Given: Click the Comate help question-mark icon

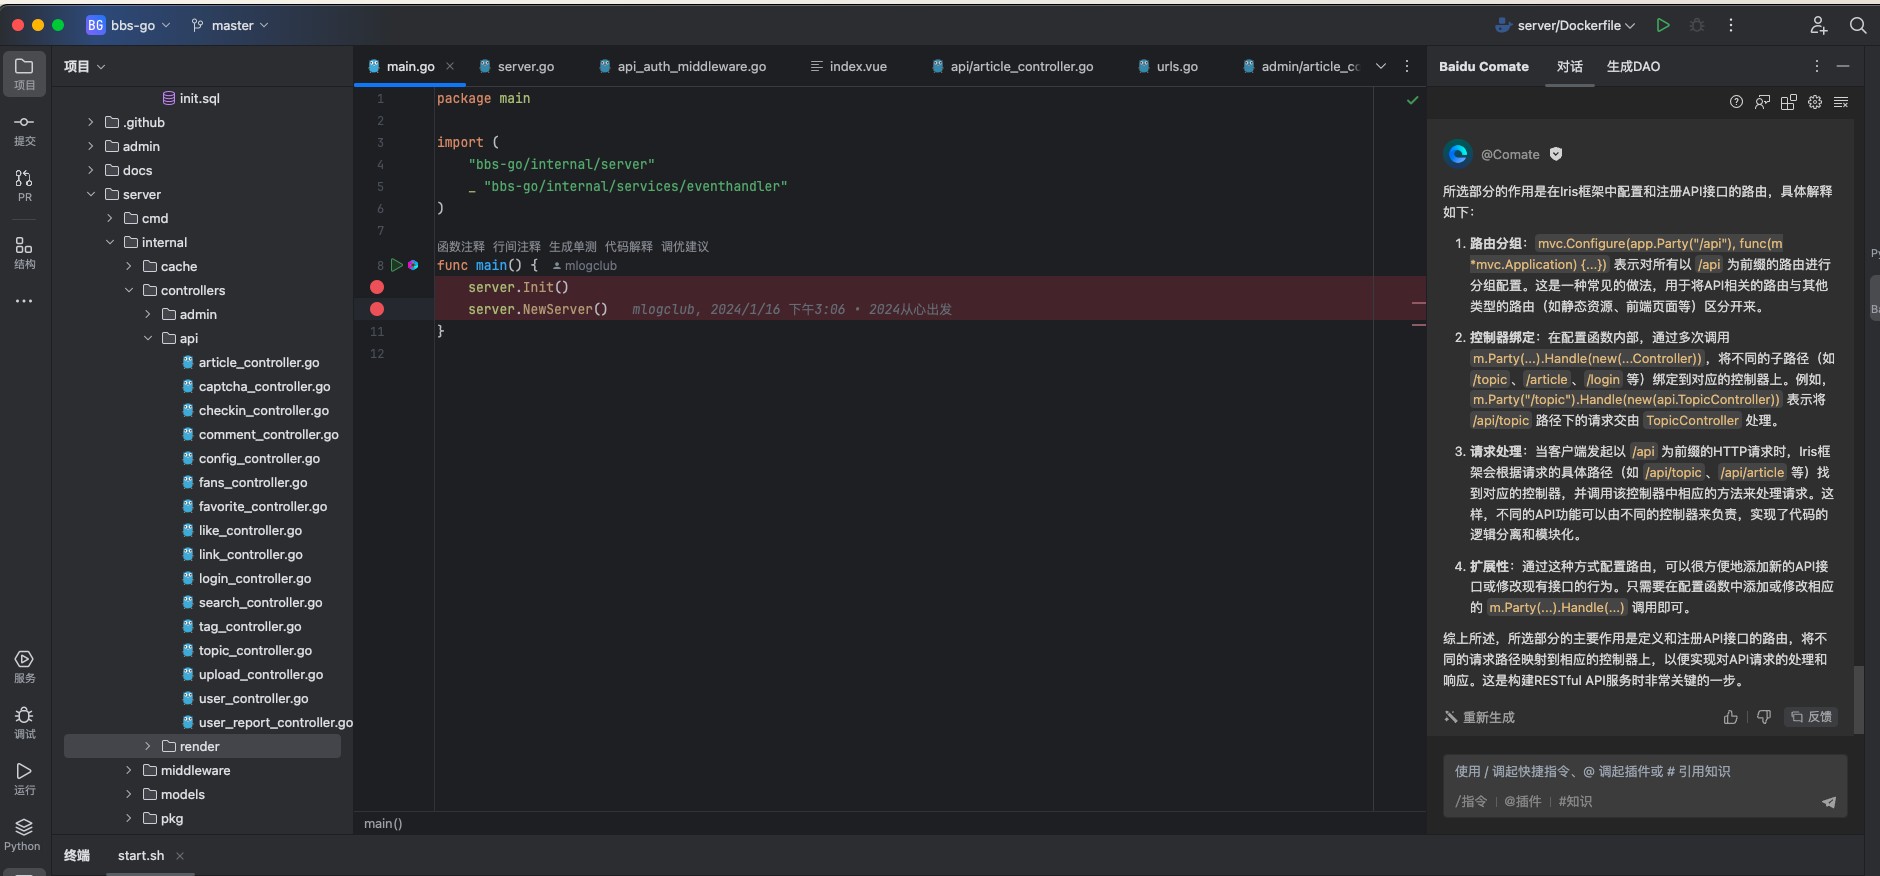Looking at the screenshot, I should tap(1736, 102).
